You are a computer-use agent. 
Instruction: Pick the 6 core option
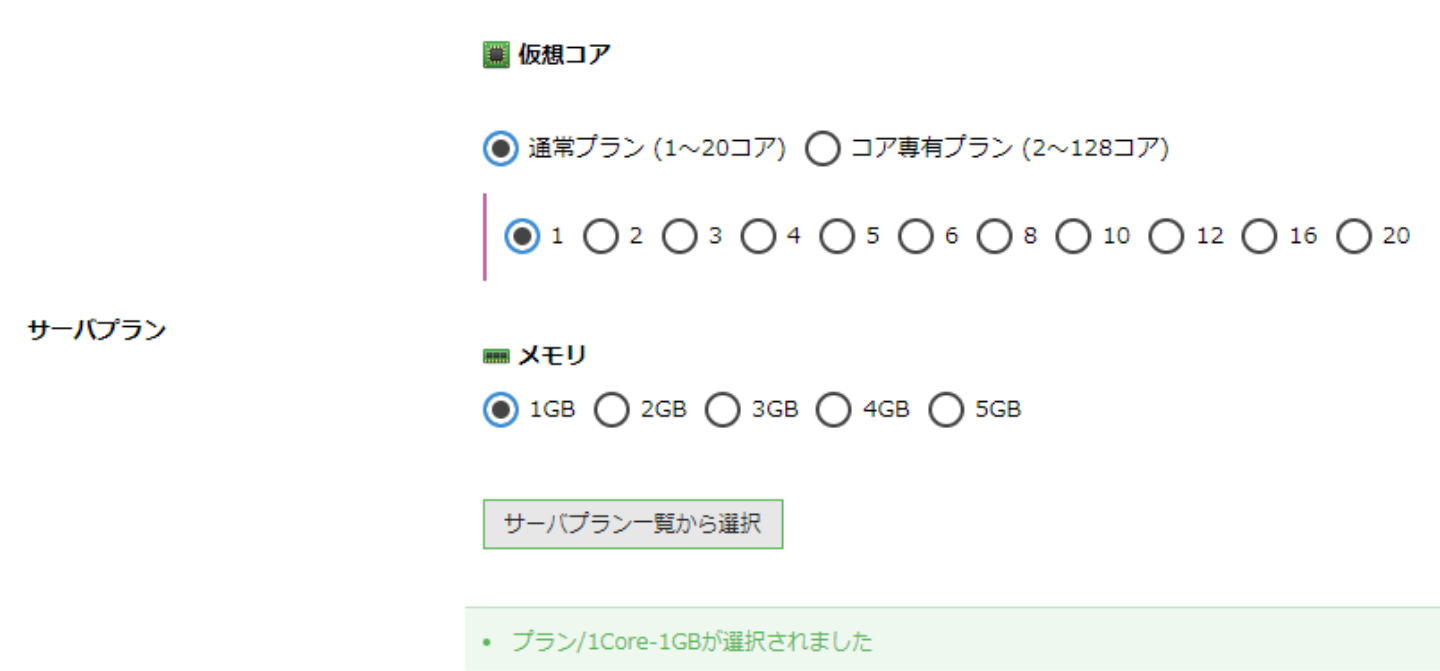916,237
